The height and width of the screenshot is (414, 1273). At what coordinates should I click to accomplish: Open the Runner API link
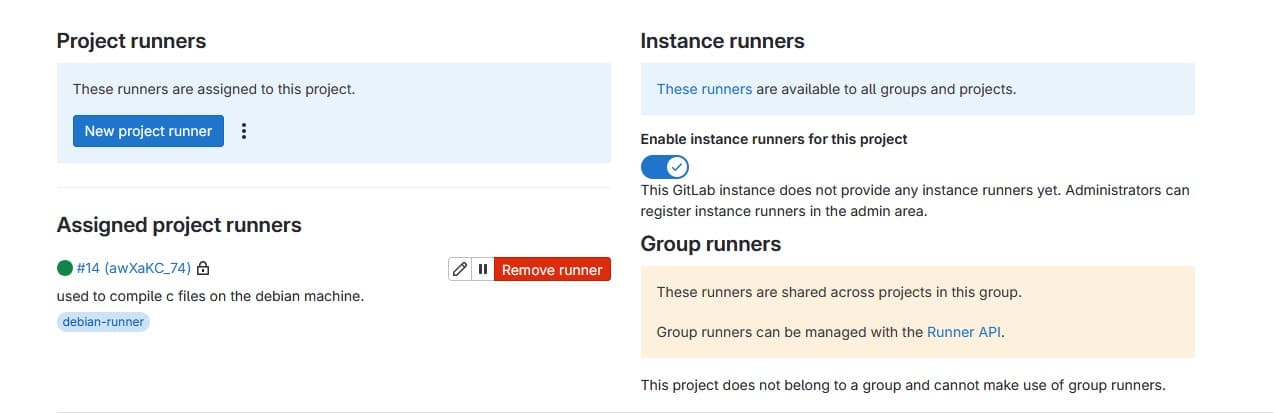tap(964, 332)
